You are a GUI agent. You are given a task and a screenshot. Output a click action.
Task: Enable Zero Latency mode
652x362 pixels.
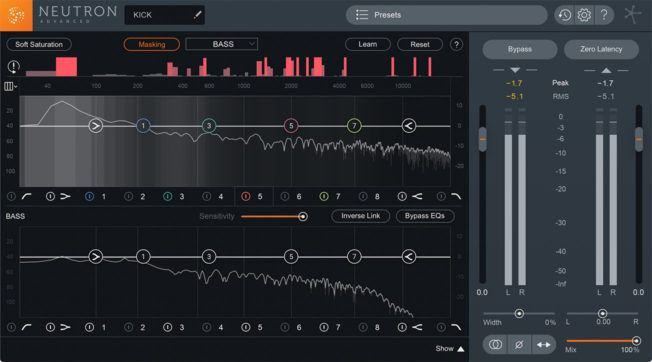tap(601, 49)
